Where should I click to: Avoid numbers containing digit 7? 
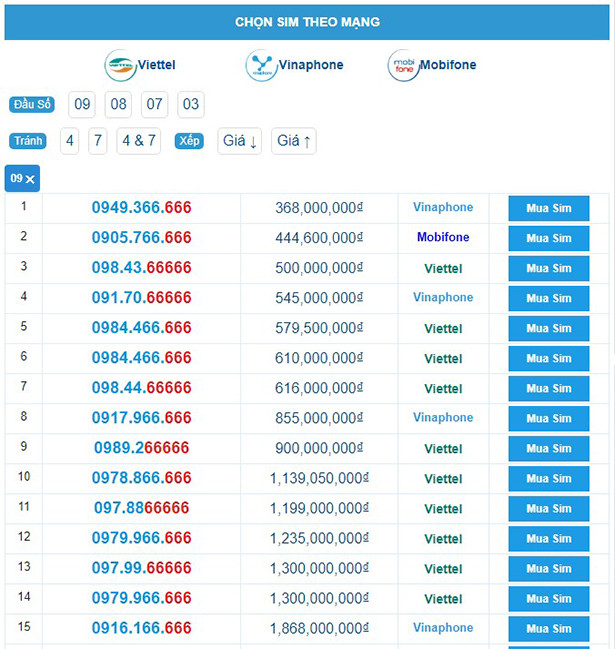[98, 141]
